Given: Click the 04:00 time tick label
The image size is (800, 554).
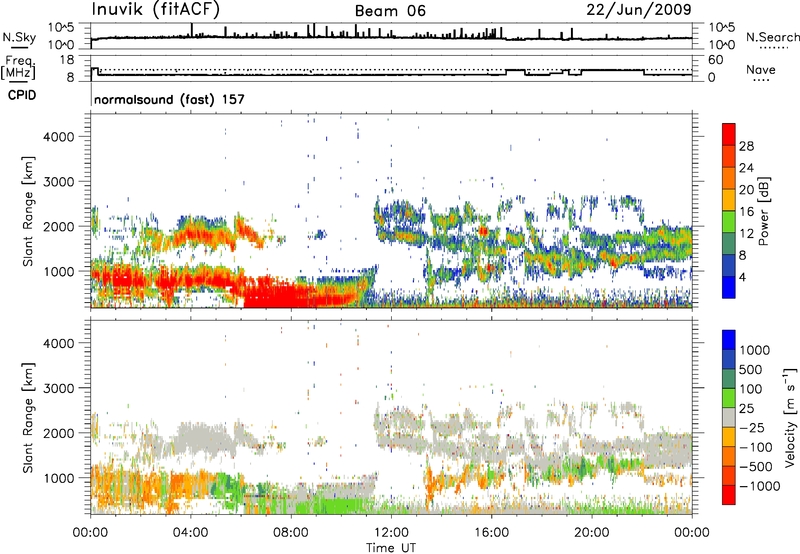Looking at the screenshot, I should pyautogui.click(x=190, y=533).
